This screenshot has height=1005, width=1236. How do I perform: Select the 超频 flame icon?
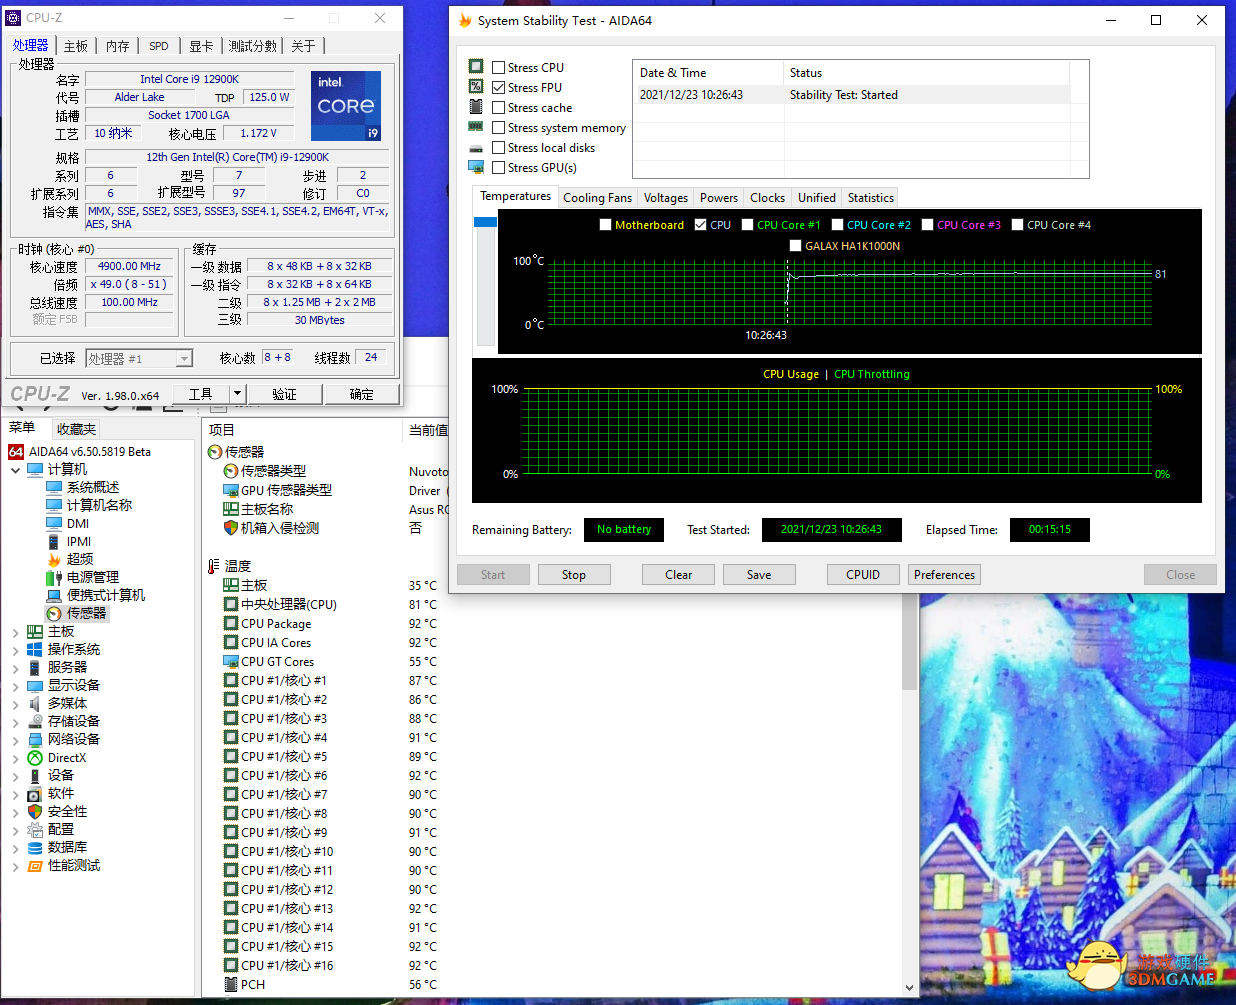tap(54, 559)
